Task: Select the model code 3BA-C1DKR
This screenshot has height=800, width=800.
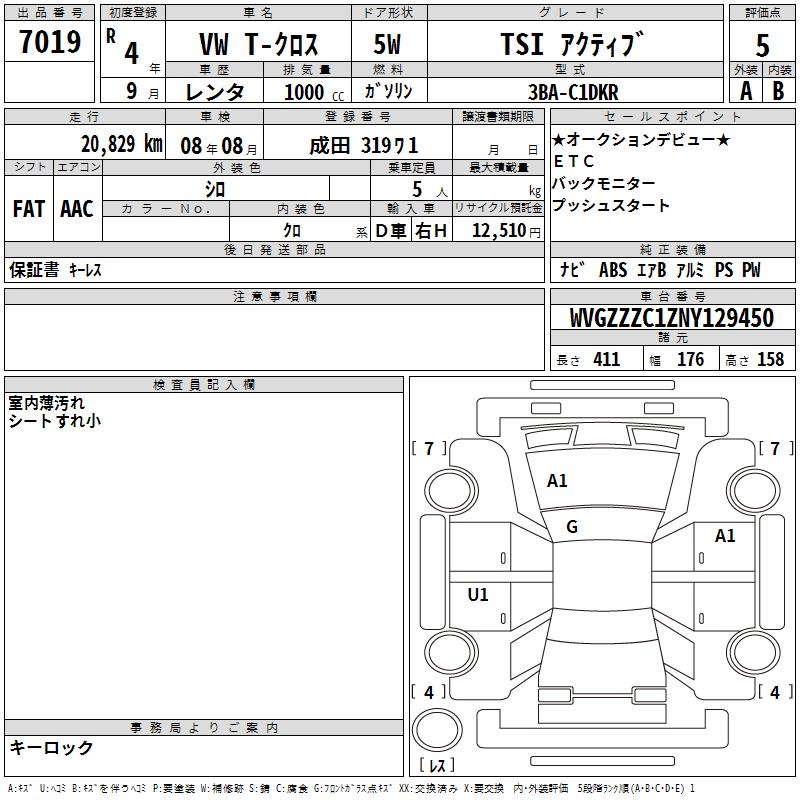Action: [x=573, y=92]
